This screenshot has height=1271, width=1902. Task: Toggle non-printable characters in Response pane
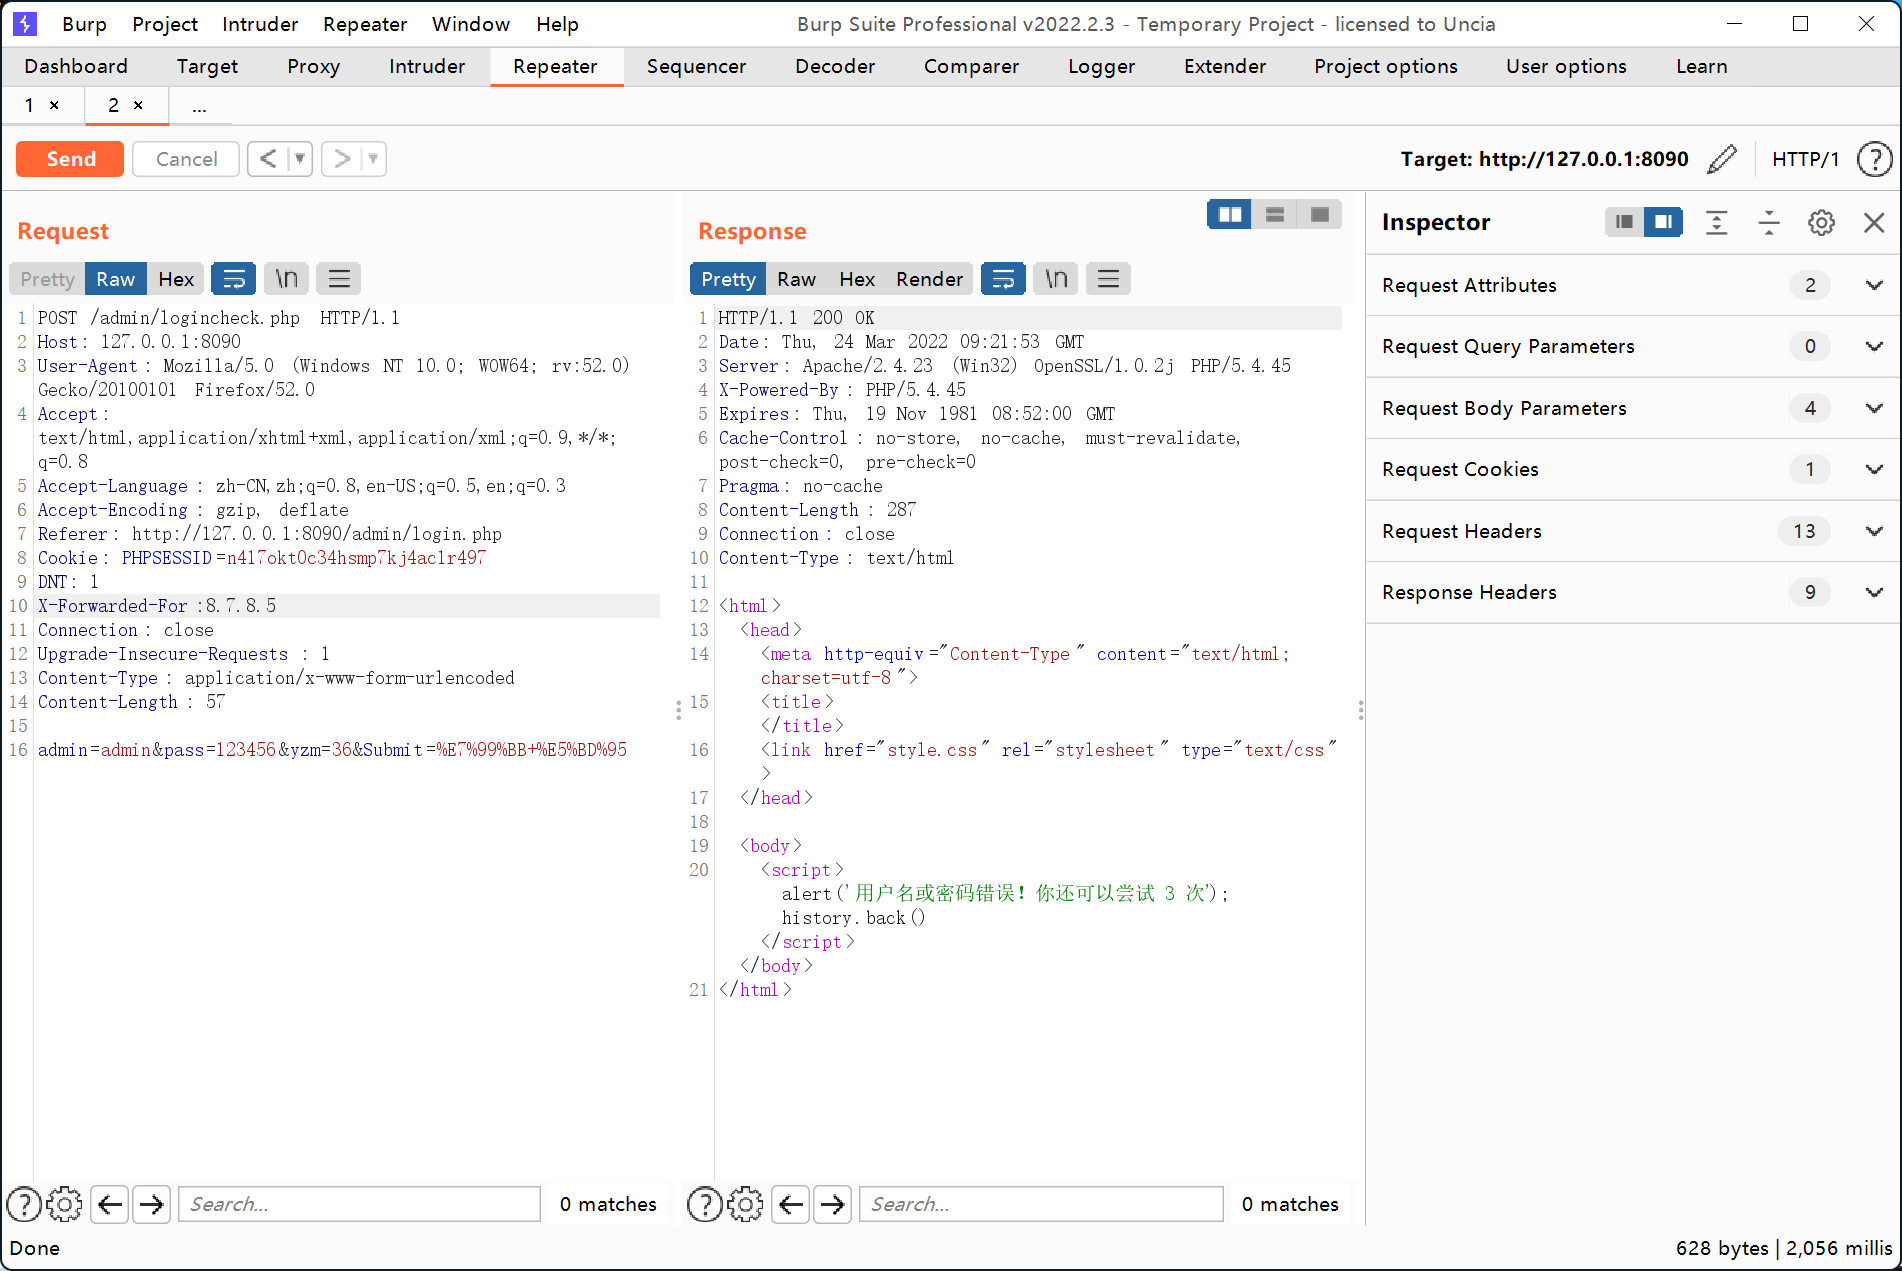point(1056,279)
